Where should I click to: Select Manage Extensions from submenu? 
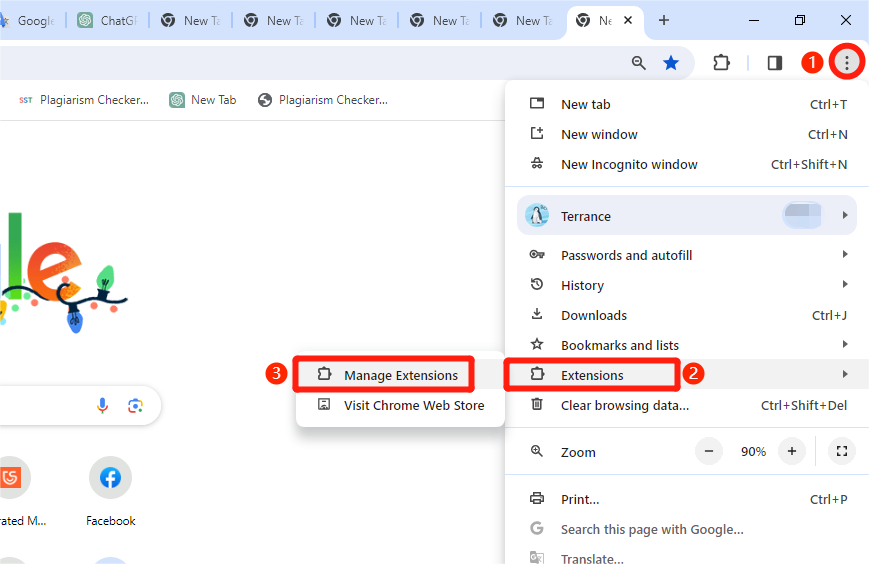[400, 375]
